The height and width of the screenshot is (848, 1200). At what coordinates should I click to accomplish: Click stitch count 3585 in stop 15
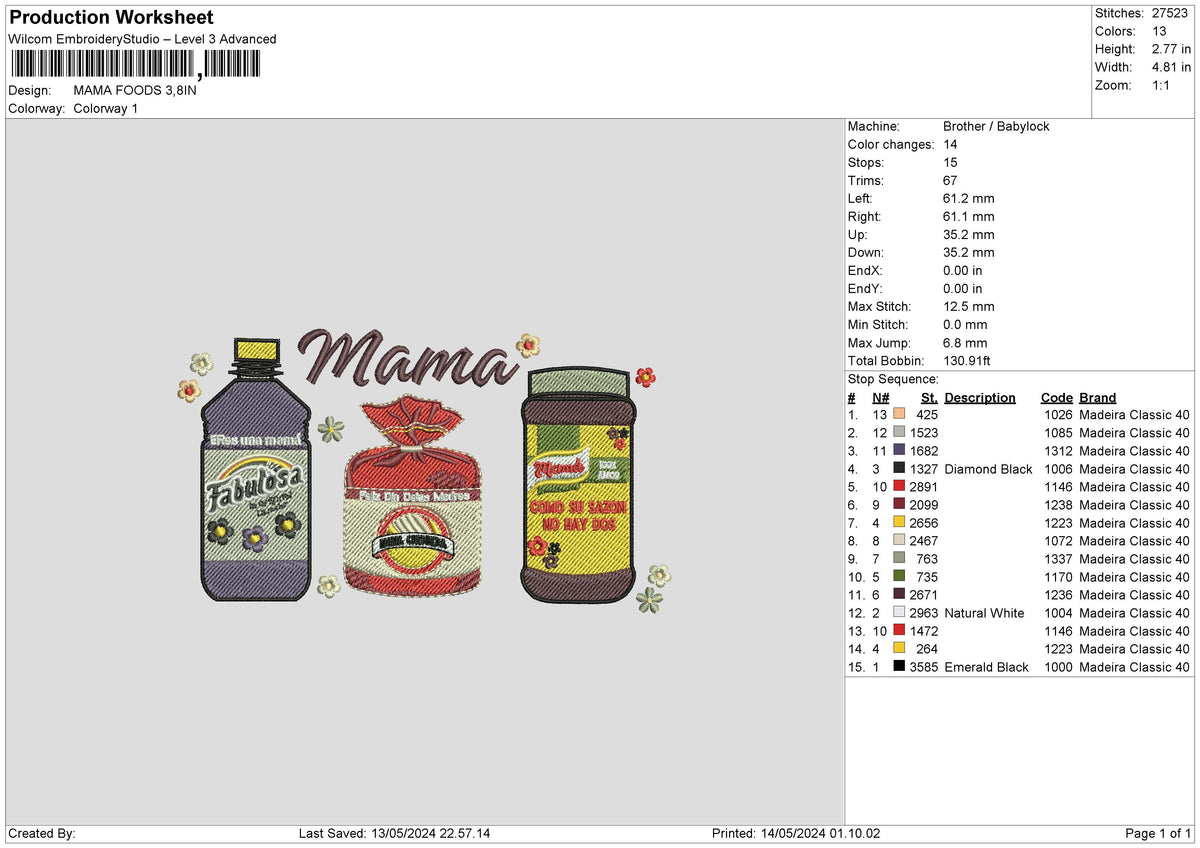click(924, 666)
